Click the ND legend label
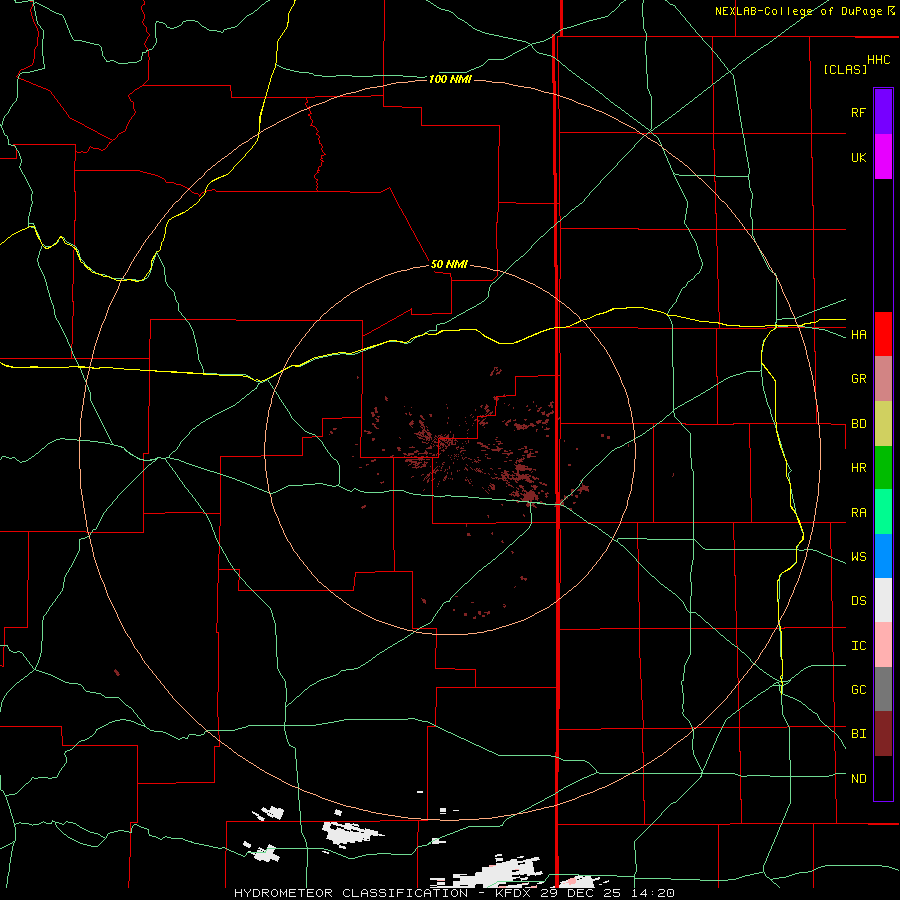900x900 pixels. [x=858, y=779]
